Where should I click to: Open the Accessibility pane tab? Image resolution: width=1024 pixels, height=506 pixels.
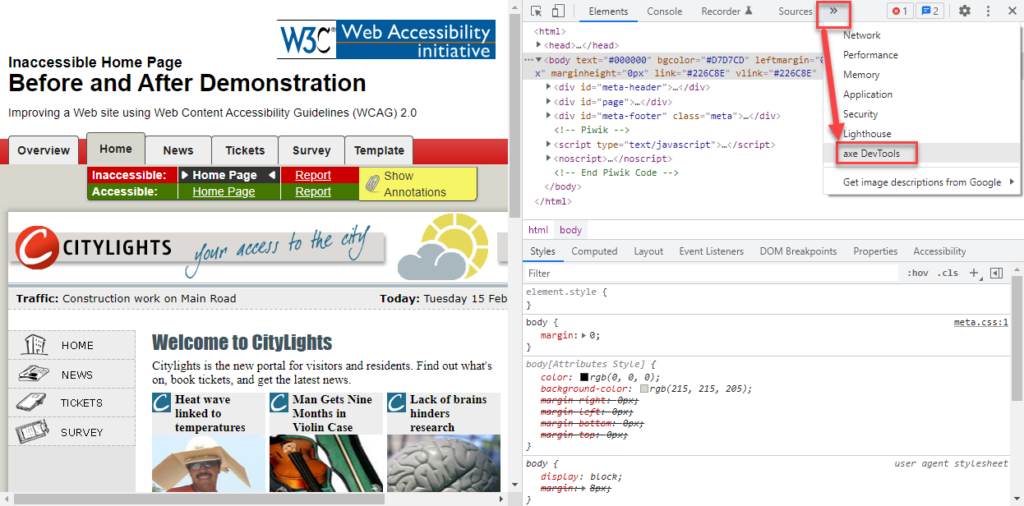939,251
